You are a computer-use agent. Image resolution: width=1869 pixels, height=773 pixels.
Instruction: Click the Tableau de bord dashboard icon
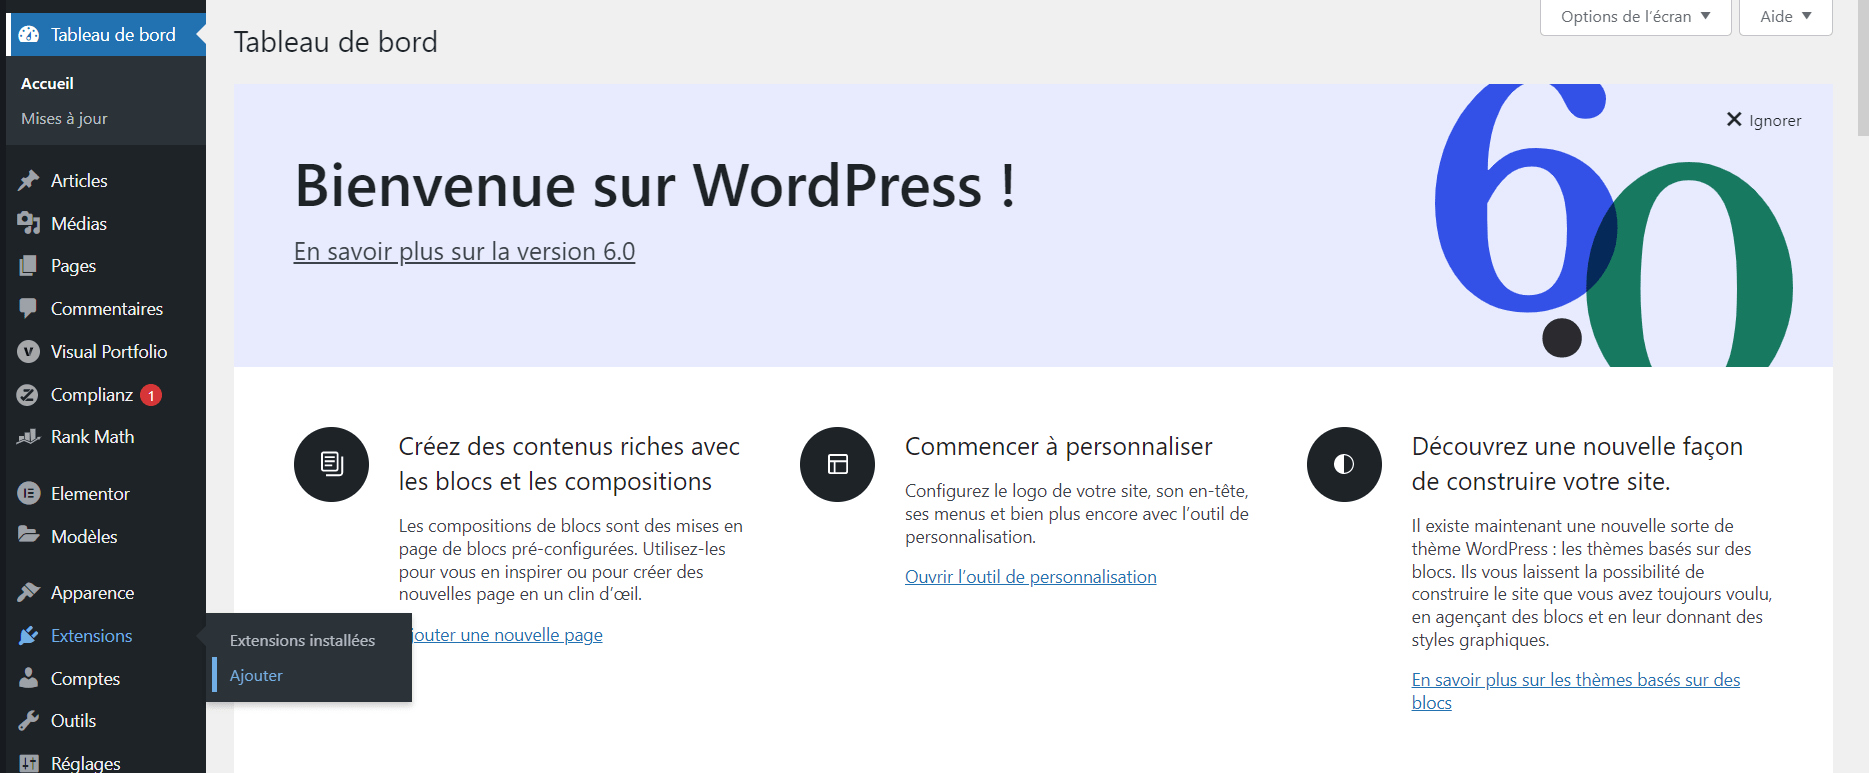pyautogui.click(x=29, y=34)
